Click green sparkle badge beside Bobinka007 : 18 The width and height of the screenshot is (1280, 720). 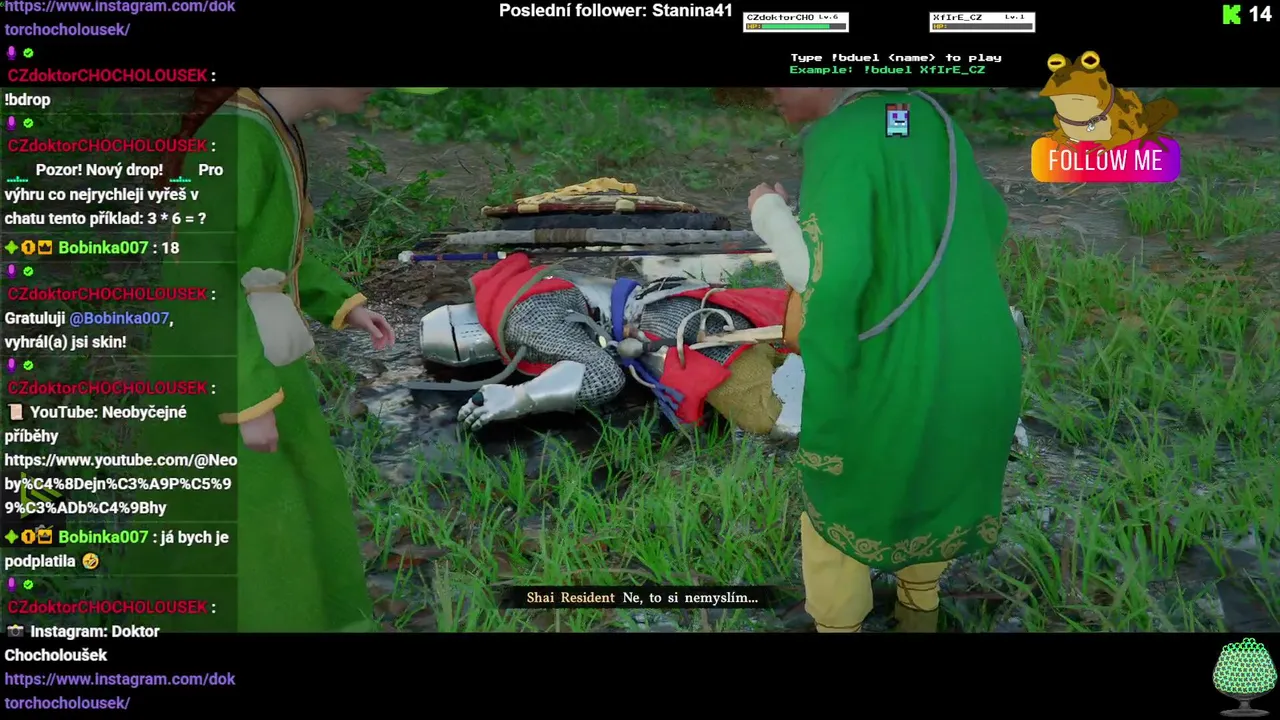click(x=11, y=247)
